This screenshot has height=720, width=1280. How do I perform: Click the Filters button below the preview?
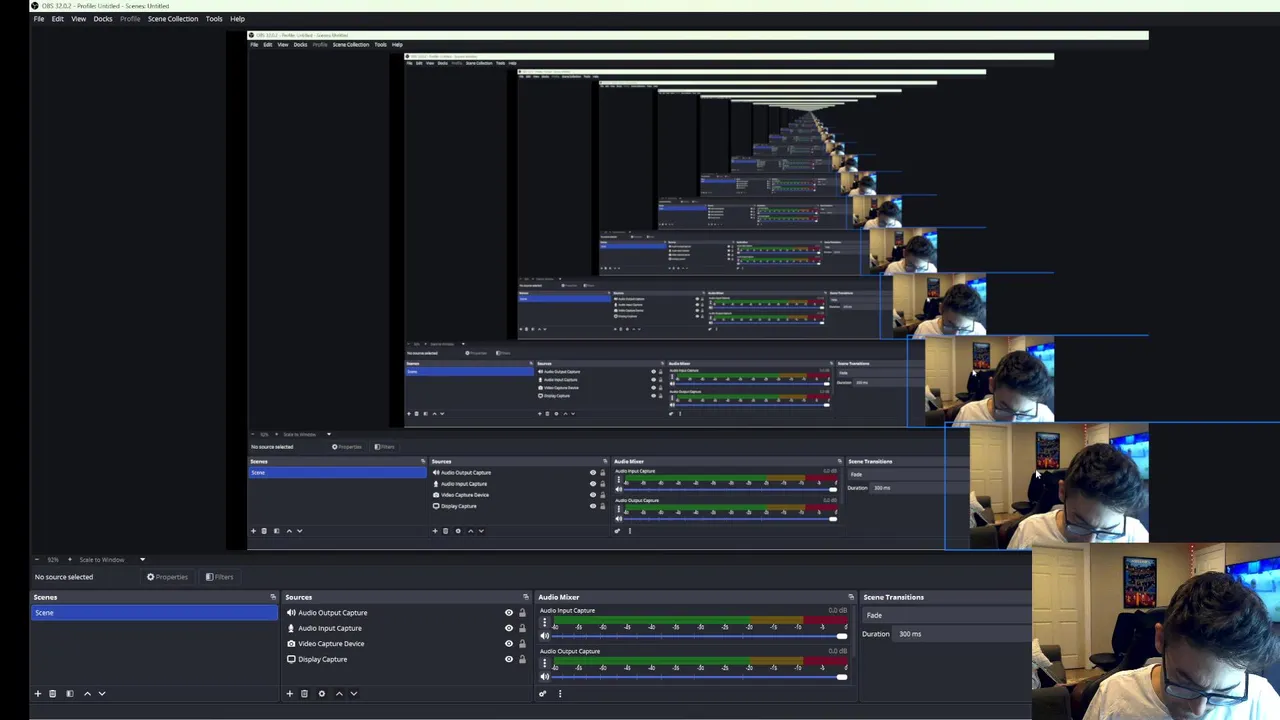[x=219, y=577]
